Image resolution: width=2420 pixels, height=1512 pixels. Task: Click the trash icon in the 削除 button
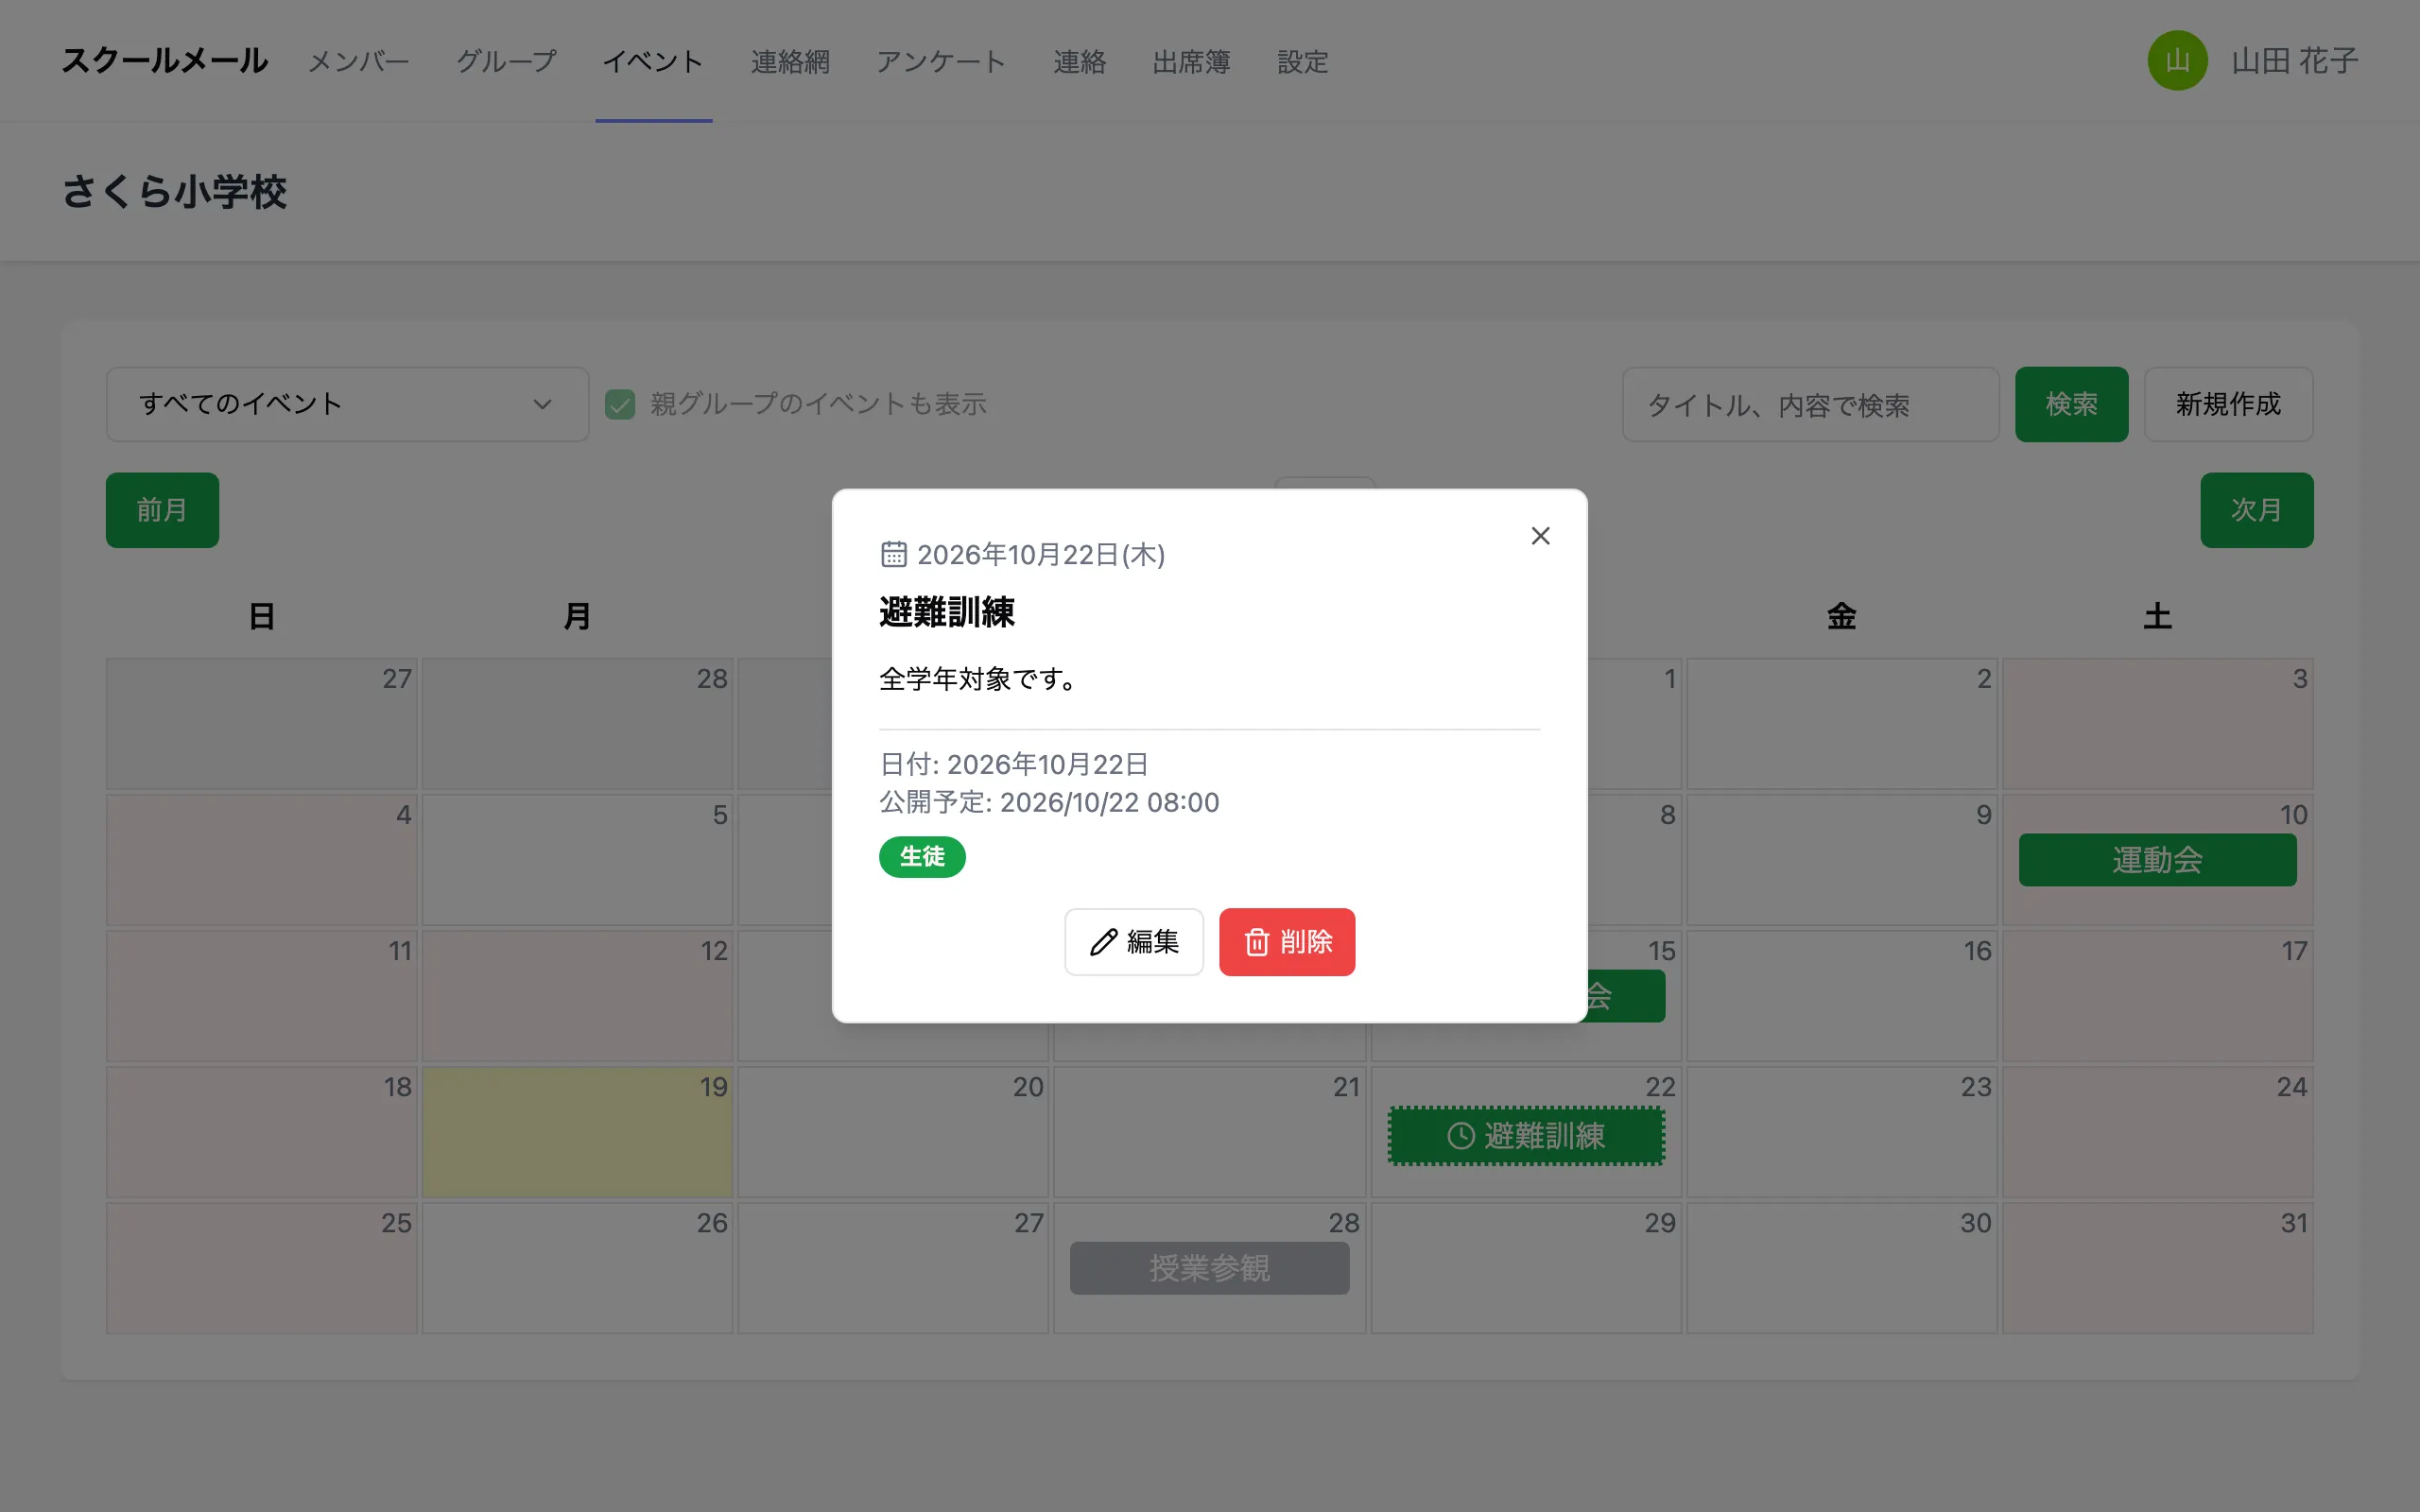(x=1257, y=942)
